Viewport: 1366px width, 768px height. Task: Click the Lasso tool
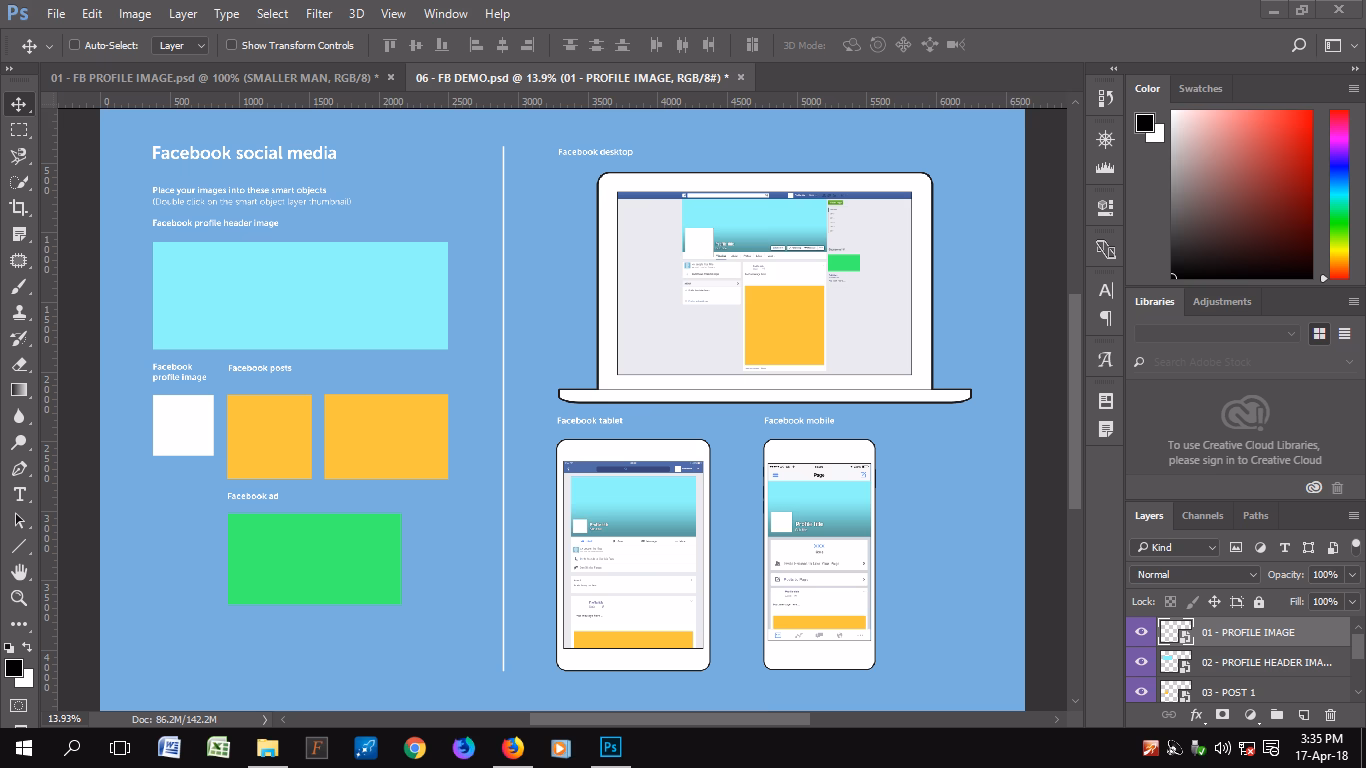coord(19,156)
